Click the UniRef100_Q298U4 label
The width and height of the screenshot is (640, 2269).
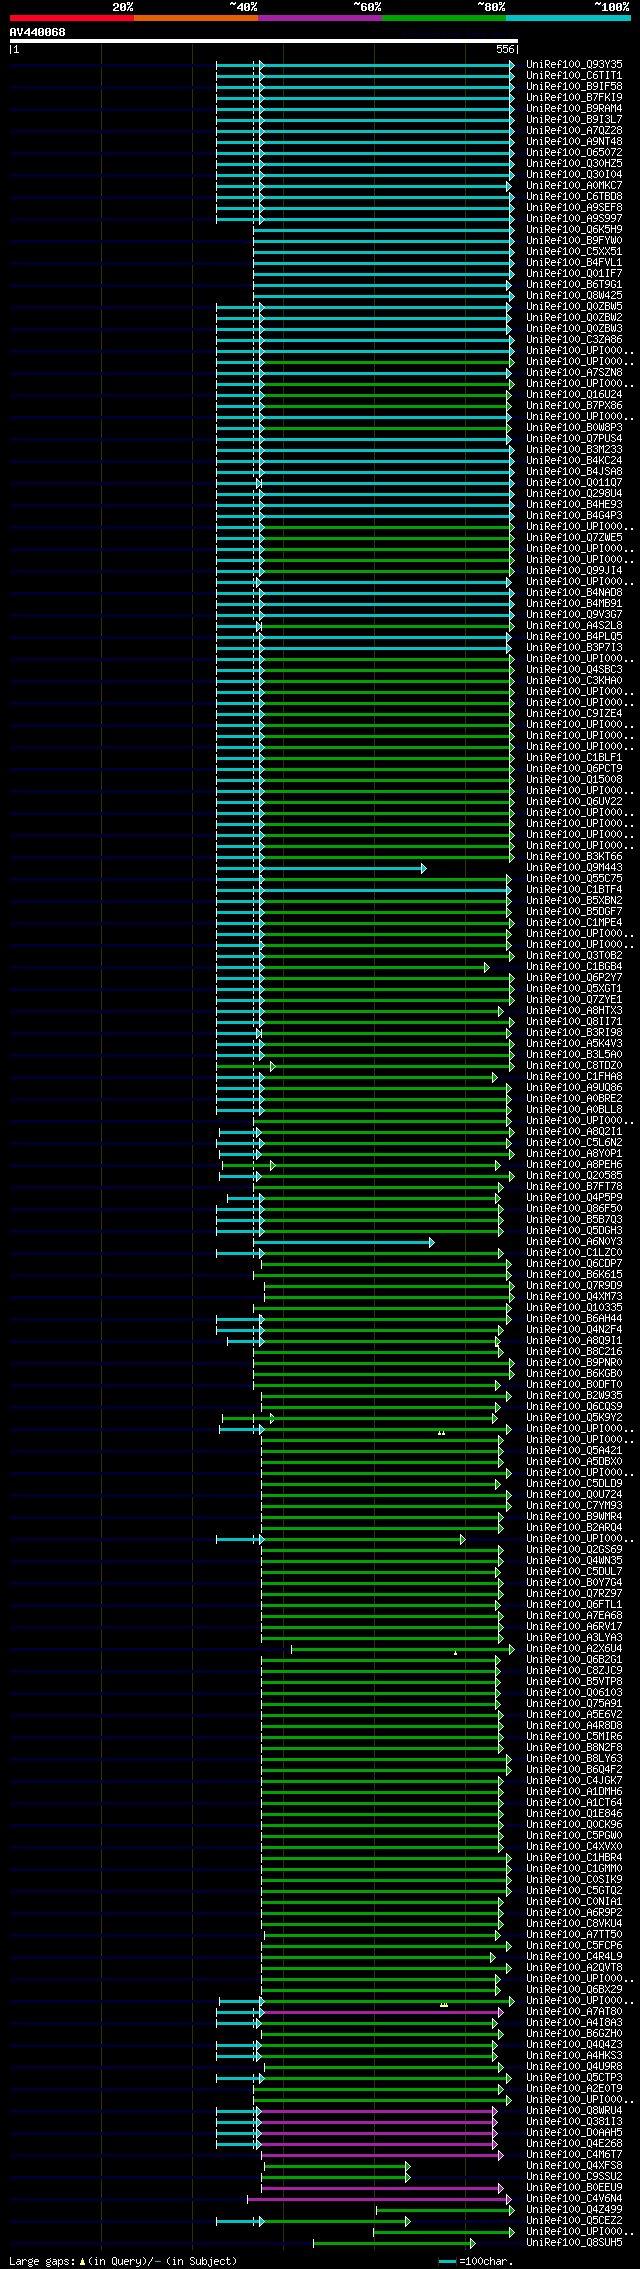574,493
